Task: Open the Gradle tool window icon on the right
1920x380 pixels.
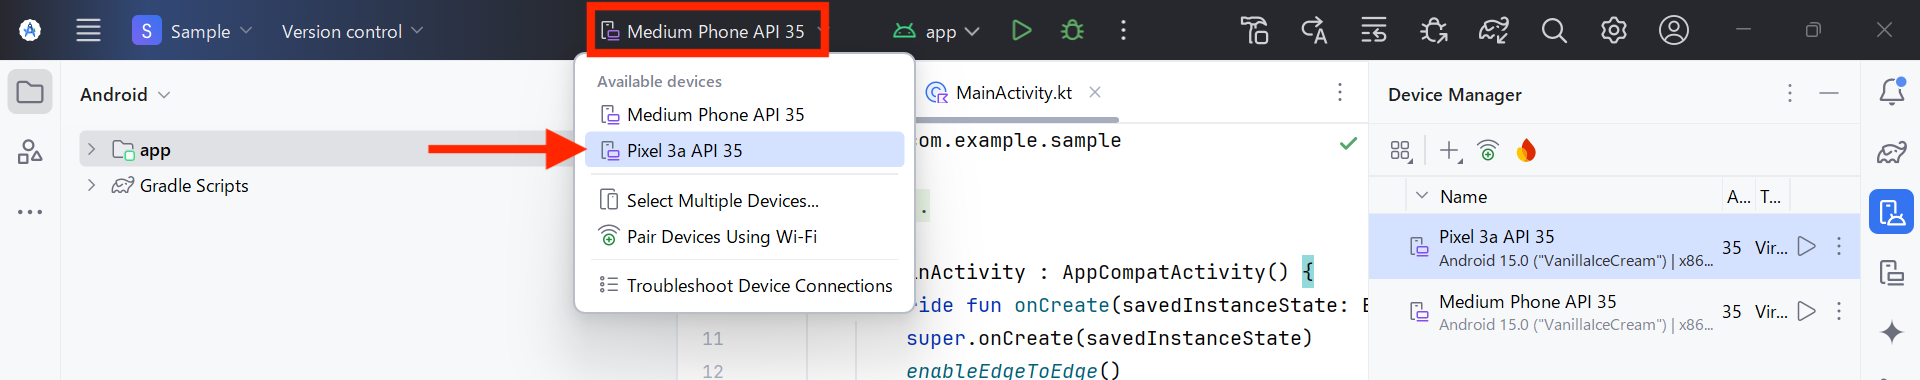Action: 1892,152
